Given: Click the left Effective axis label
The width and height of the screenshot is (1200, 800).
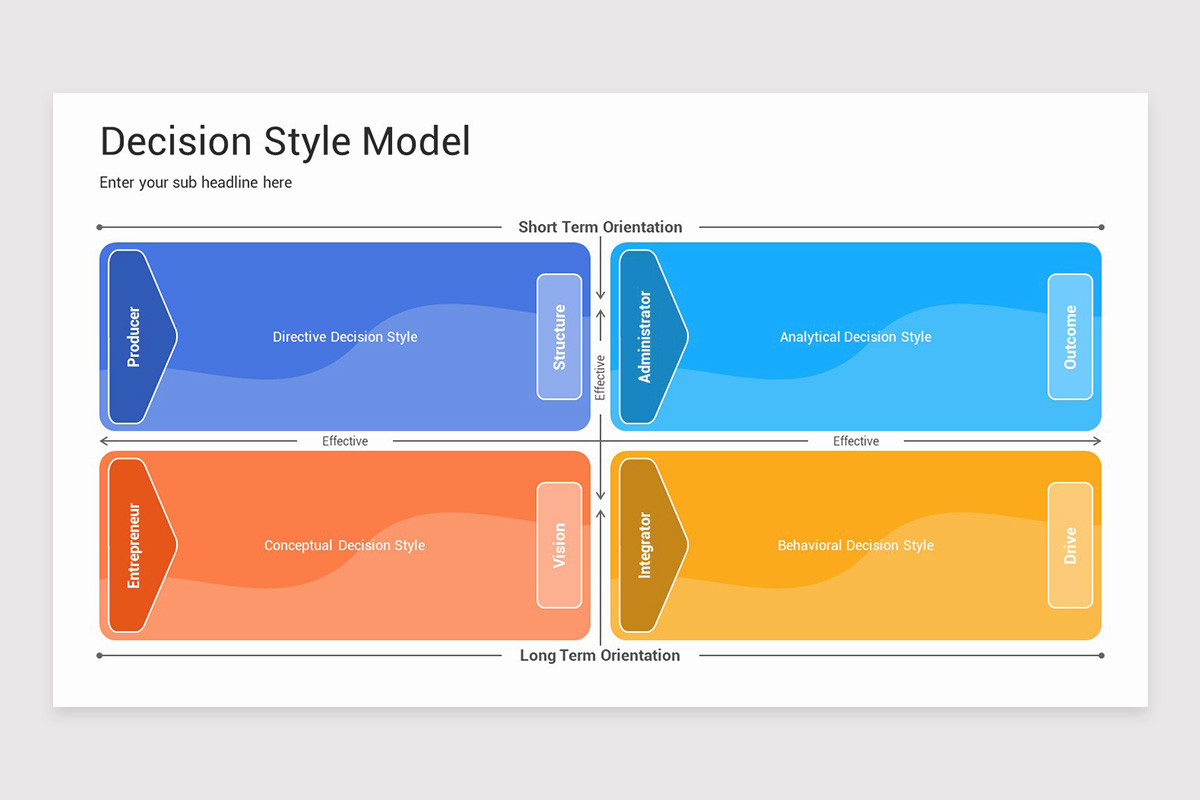Looking at the screenshot, I should click(x=345, y=440).
